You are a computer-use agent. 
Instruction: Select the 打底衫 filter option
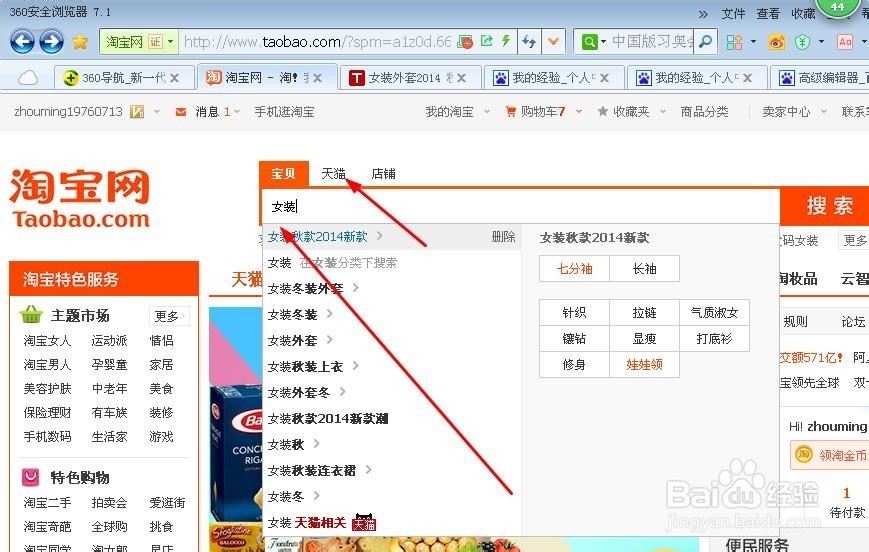tap(714, 338)
